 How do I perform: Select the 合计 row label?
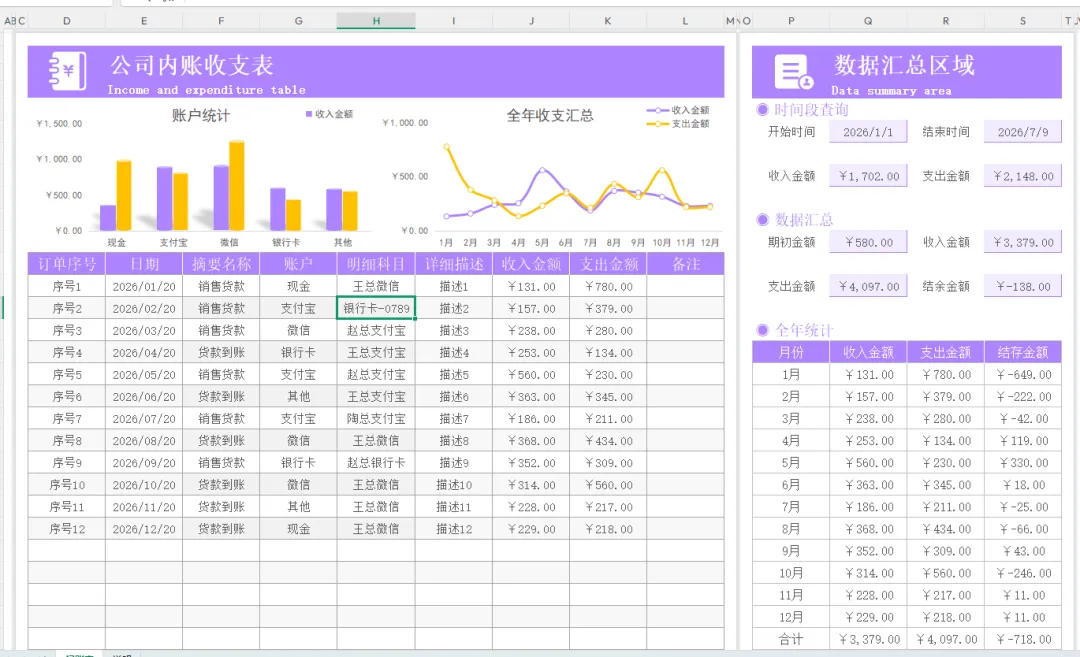[x=791, y=639]
